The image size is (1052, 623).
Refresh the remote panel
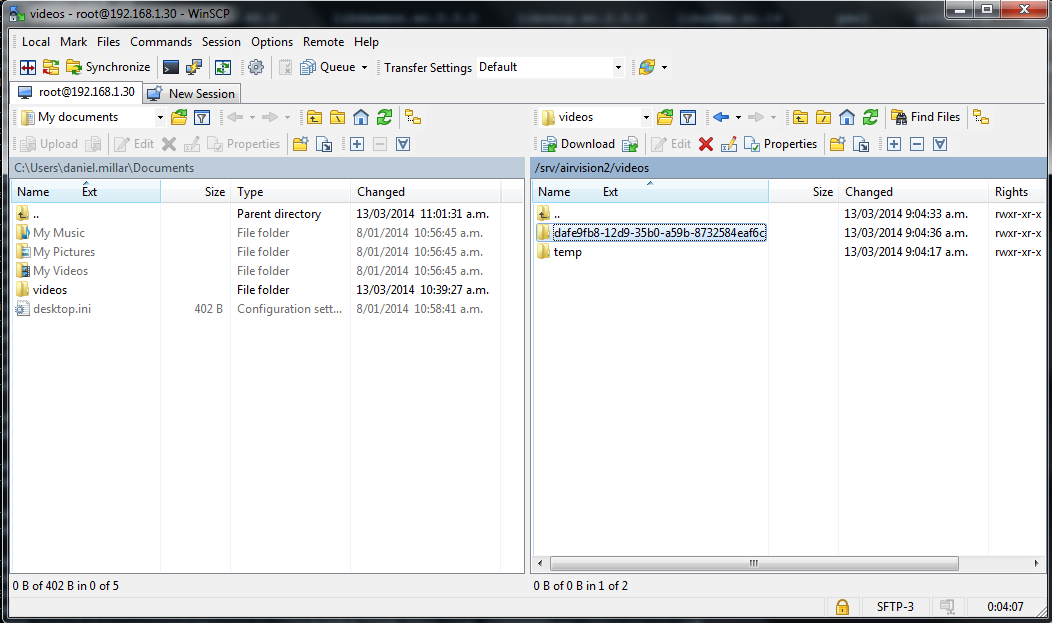pos(870,118)
